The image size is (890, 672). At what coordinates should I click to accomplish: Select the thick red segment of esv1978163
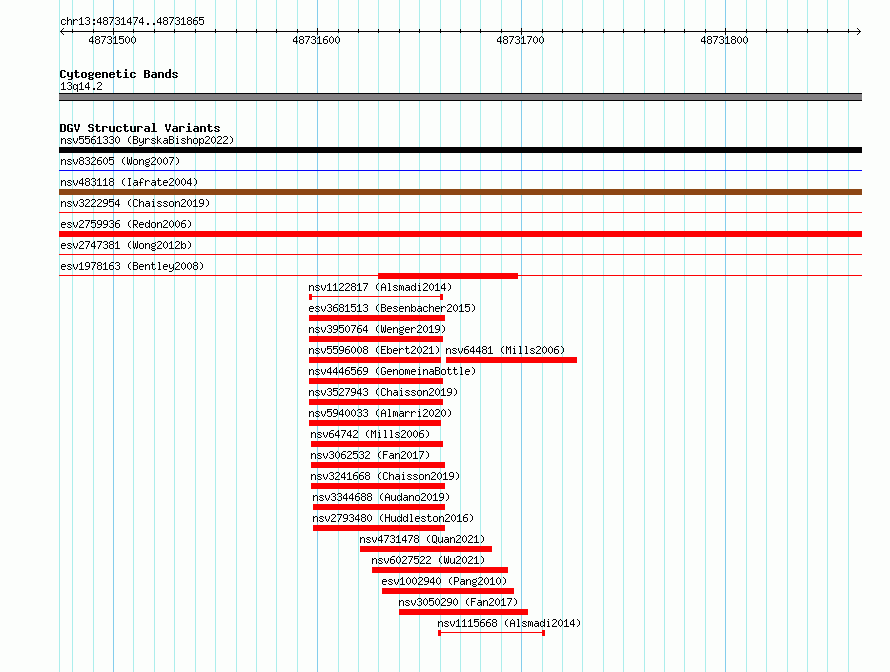448,276
